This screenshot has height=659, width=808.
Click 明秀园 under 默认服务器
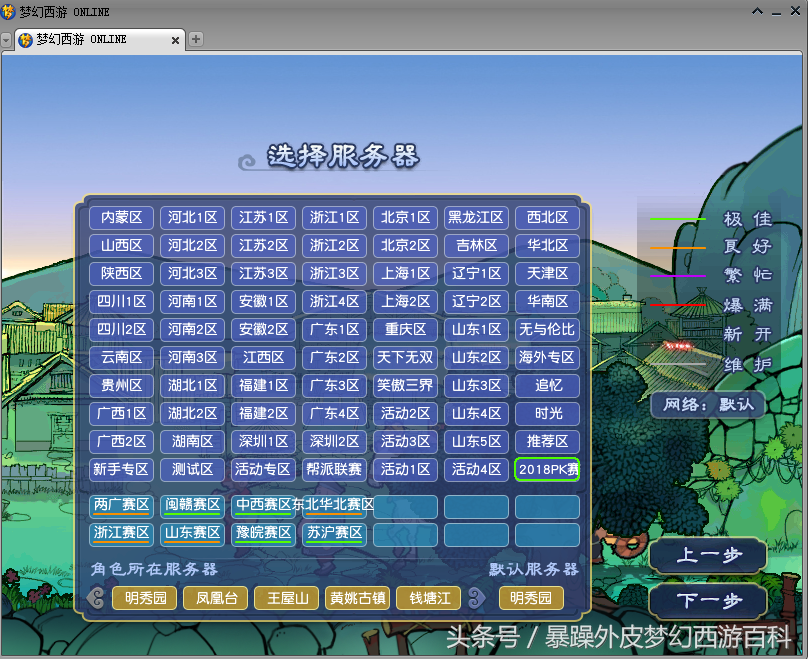point(531,598)
